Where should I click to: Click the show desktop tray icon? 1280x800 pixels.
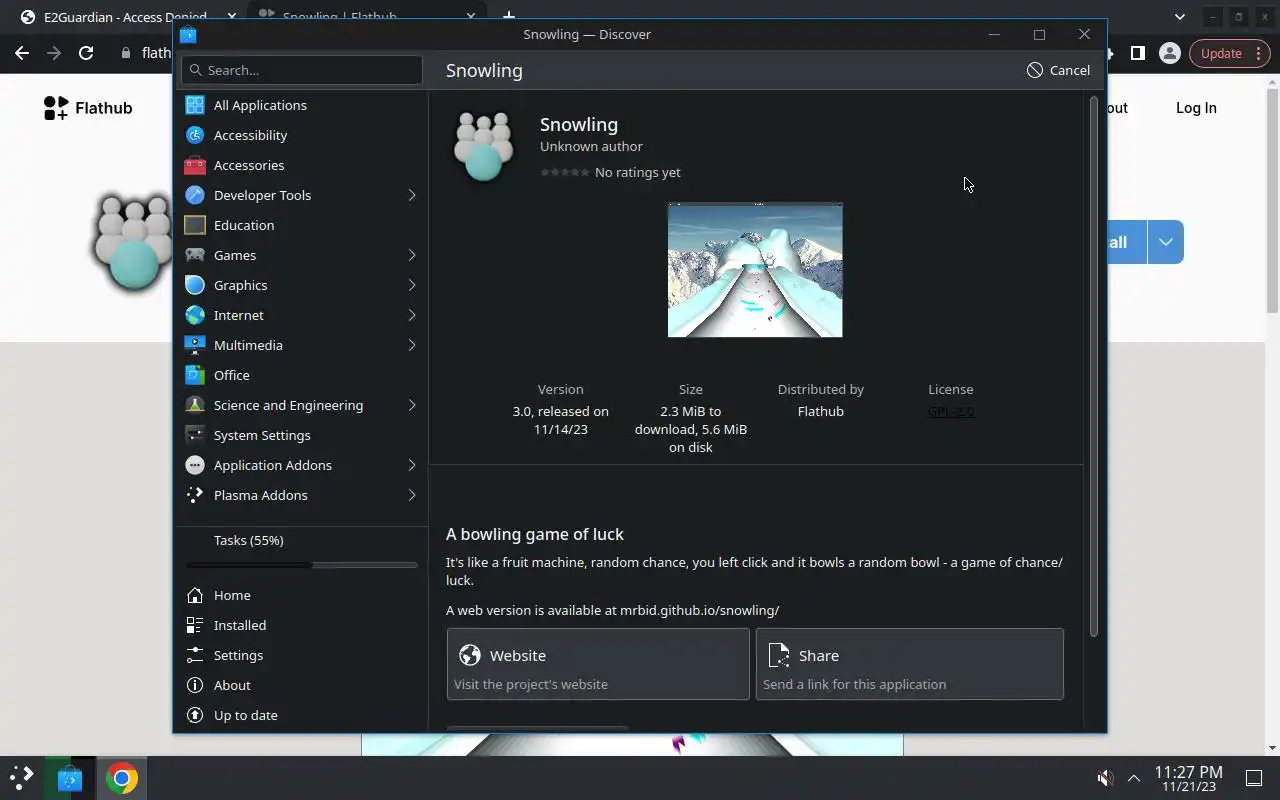point(1254,778)
